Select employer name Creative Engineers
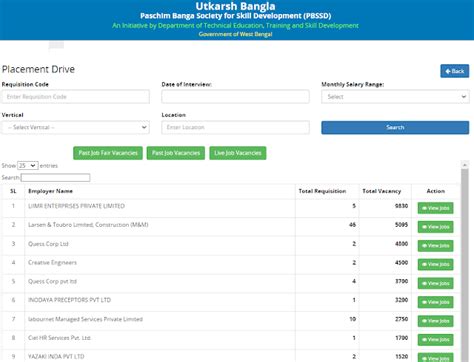Viewport: 474px width, 362px height. (x=52, y=263)
